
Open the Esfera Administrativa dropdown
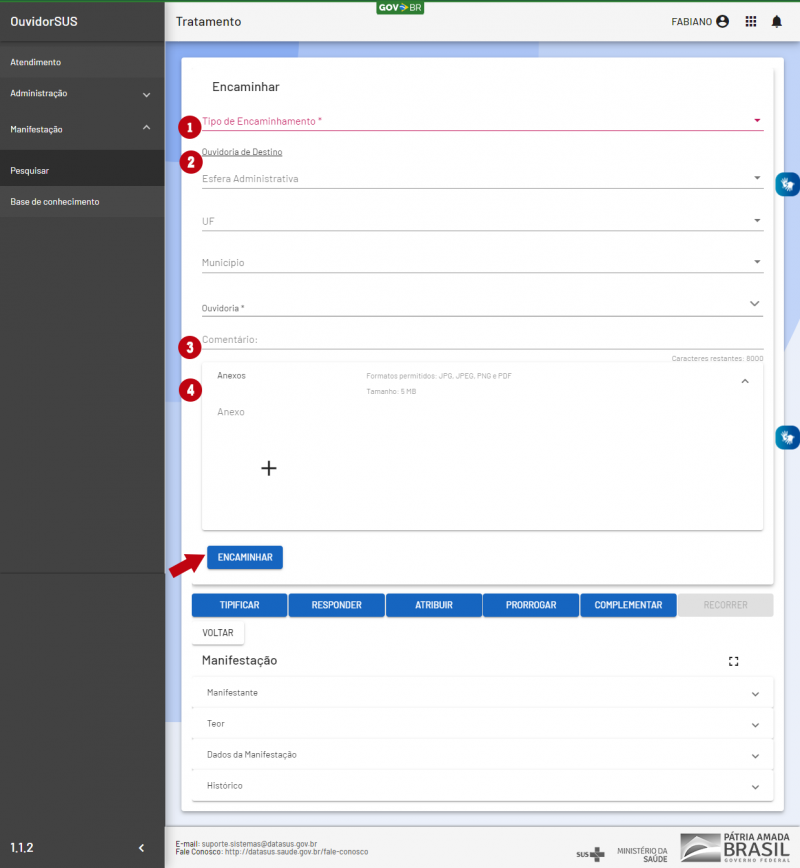482,179
